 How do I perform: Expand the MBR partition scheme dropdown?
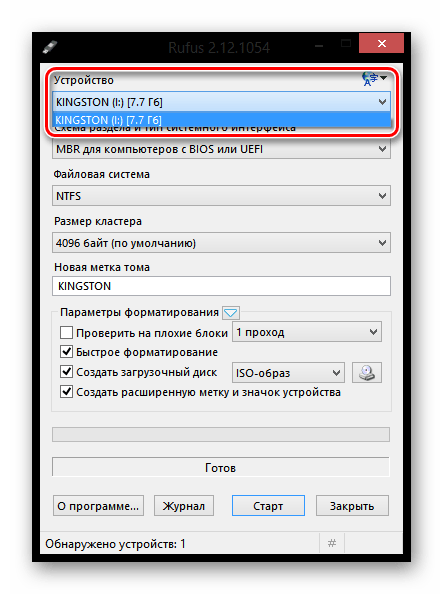pos(221,149)
